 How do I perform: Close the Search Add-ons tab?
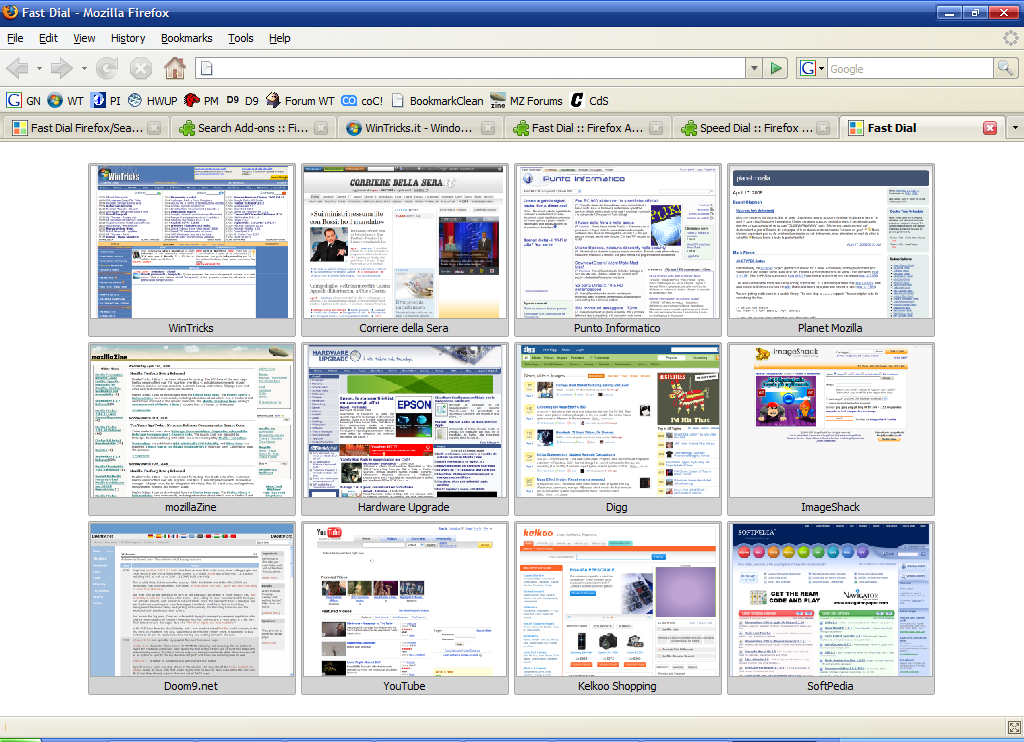[321, 128]
